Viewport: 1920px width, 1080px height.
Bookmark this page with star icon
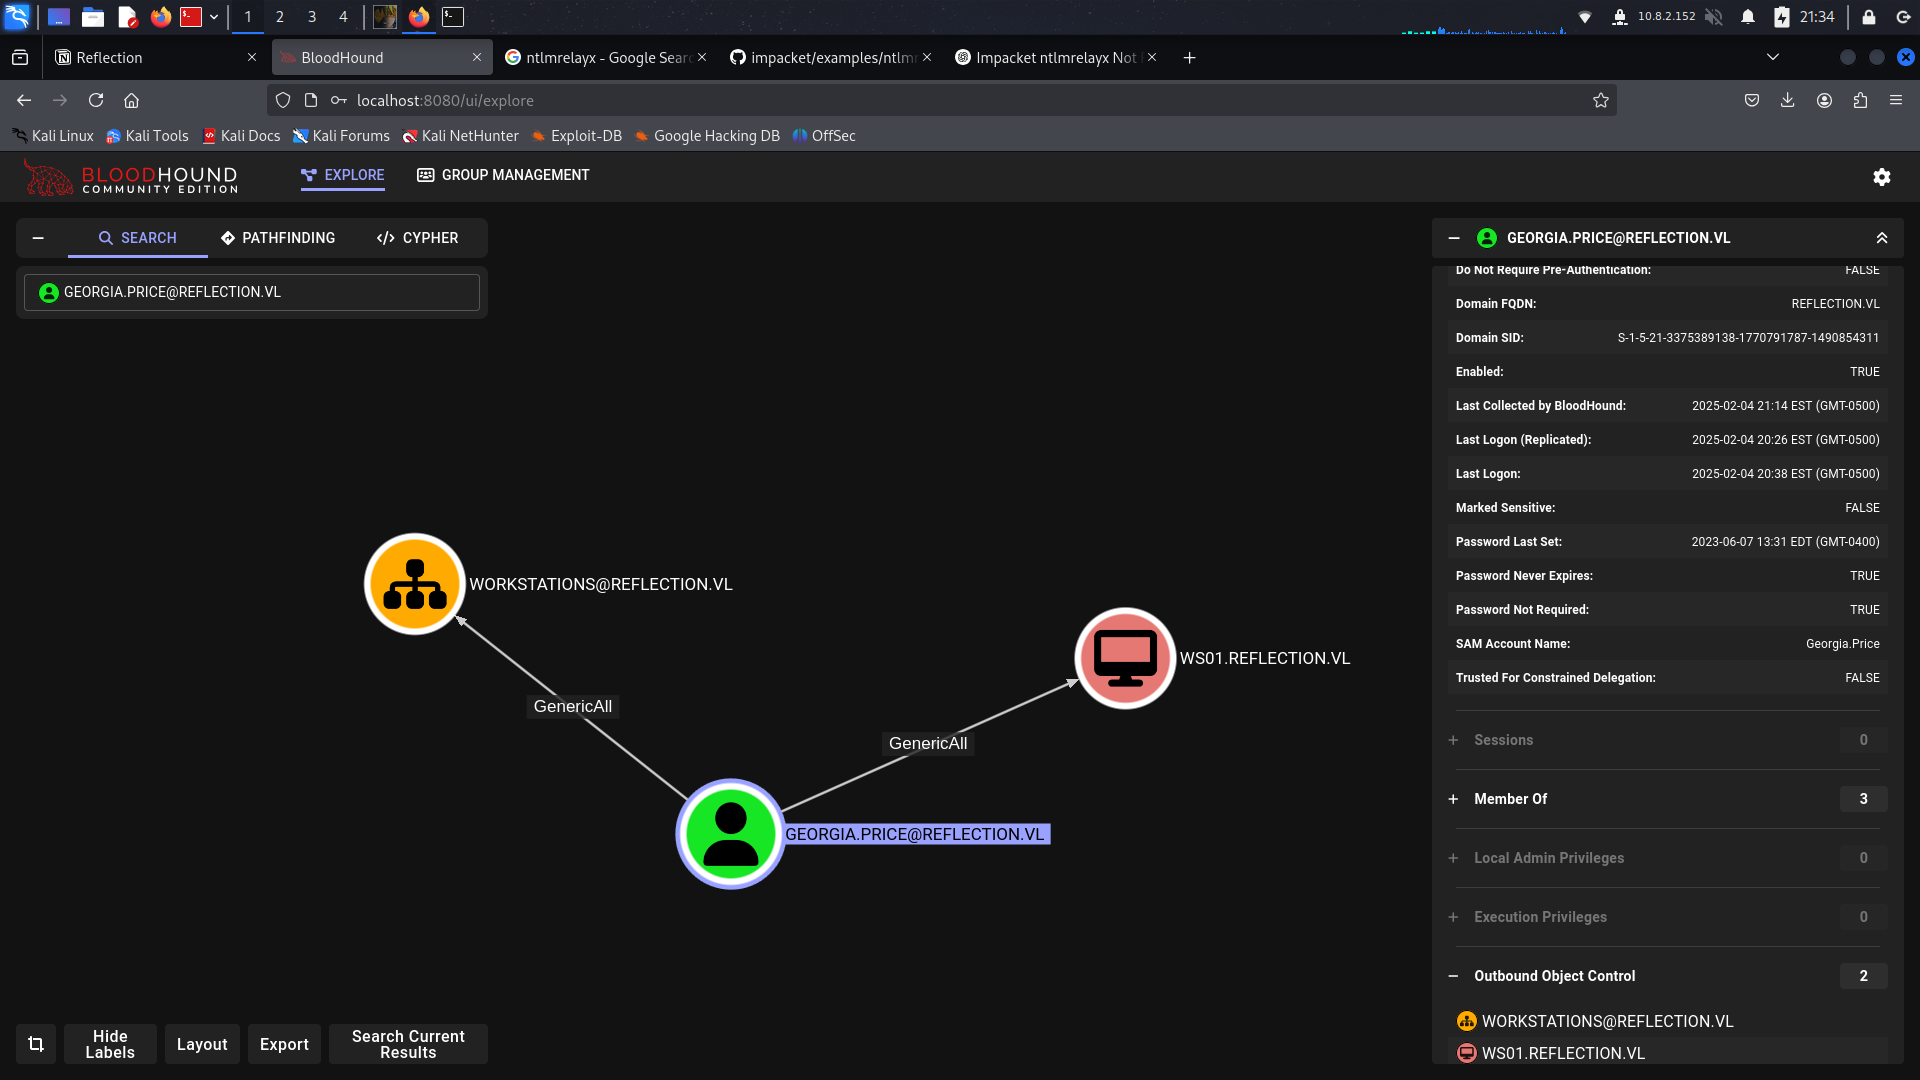(1600, 100)
